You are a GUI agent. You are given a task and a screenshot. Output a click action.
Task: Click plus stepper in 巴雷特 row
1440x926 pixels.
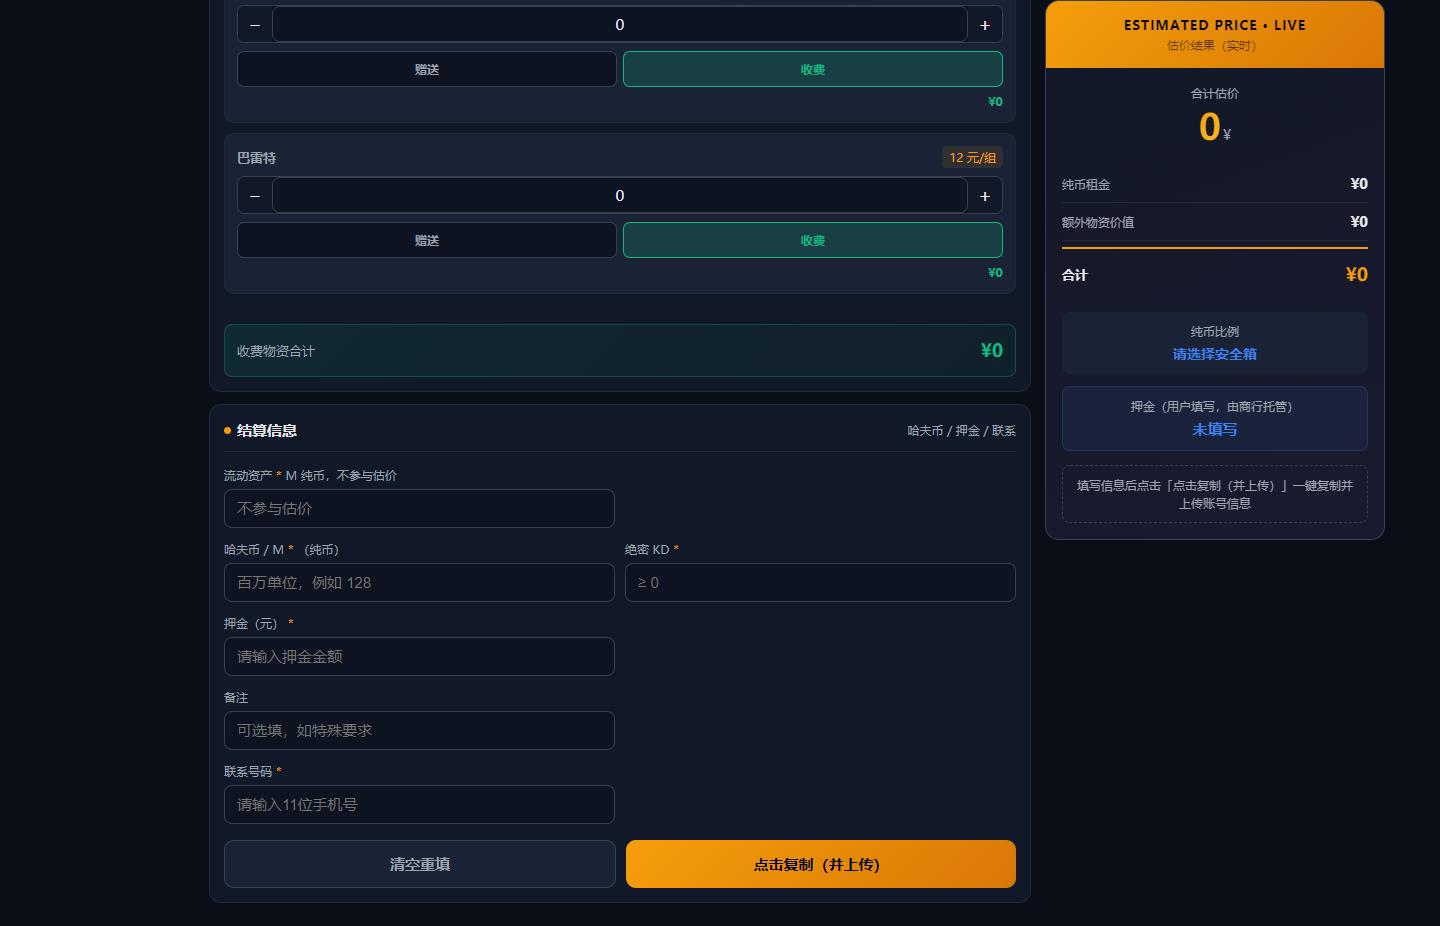pyautogui.click(x=985, y=196)
